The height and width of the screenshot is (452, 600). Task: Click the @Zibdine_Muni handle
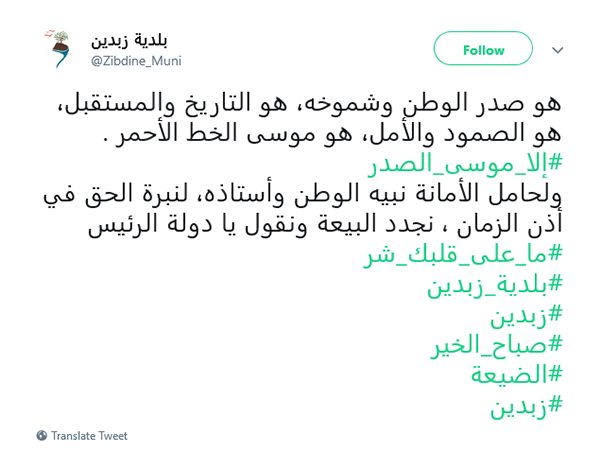(136, 61)
